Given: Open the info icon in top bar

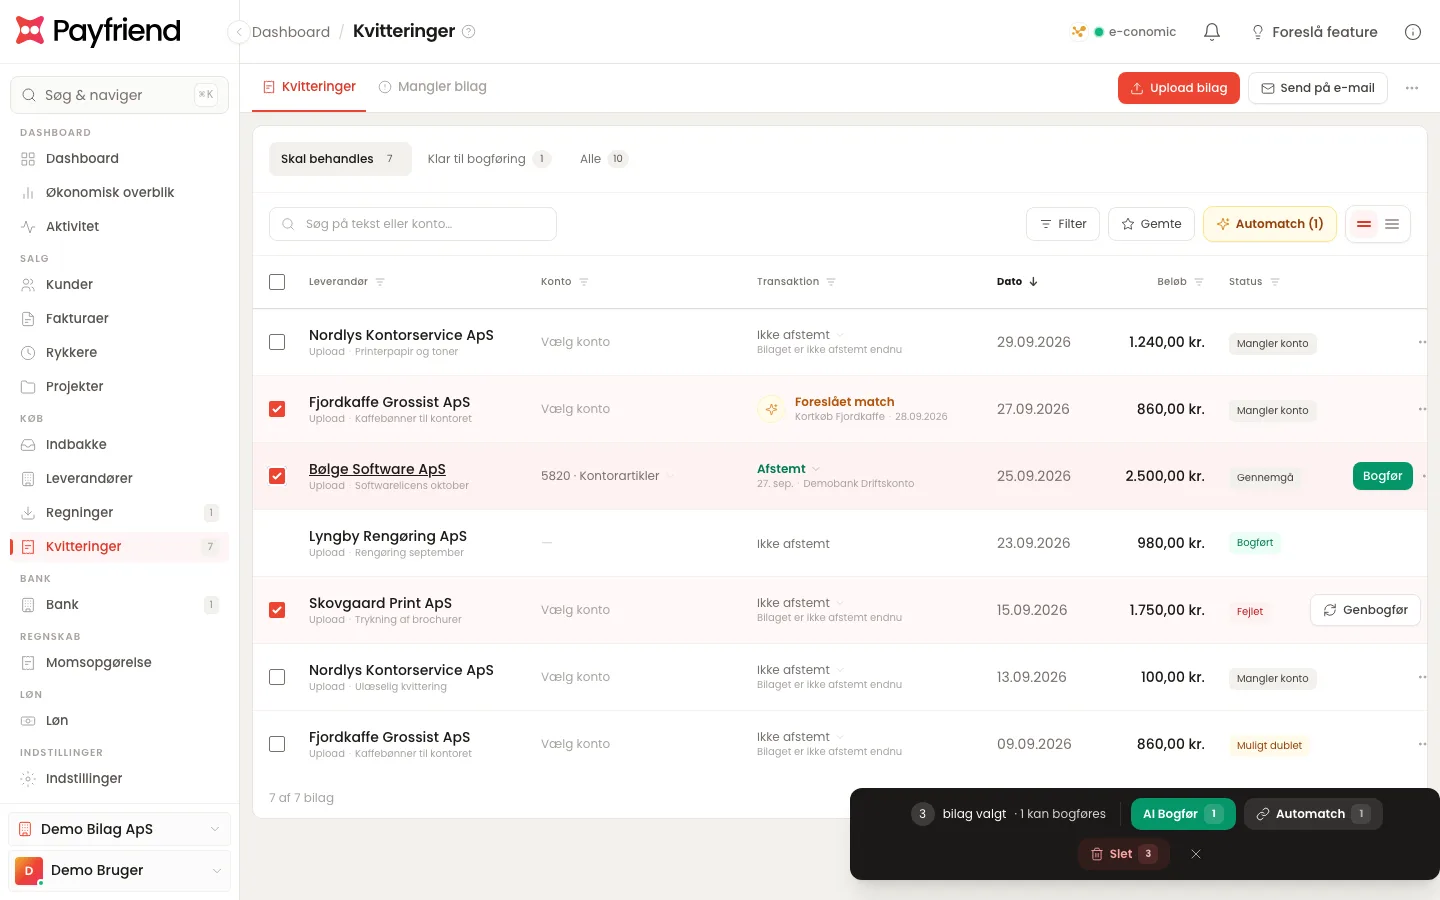Looking at the screenshot, I should [x=1413, y=32].
